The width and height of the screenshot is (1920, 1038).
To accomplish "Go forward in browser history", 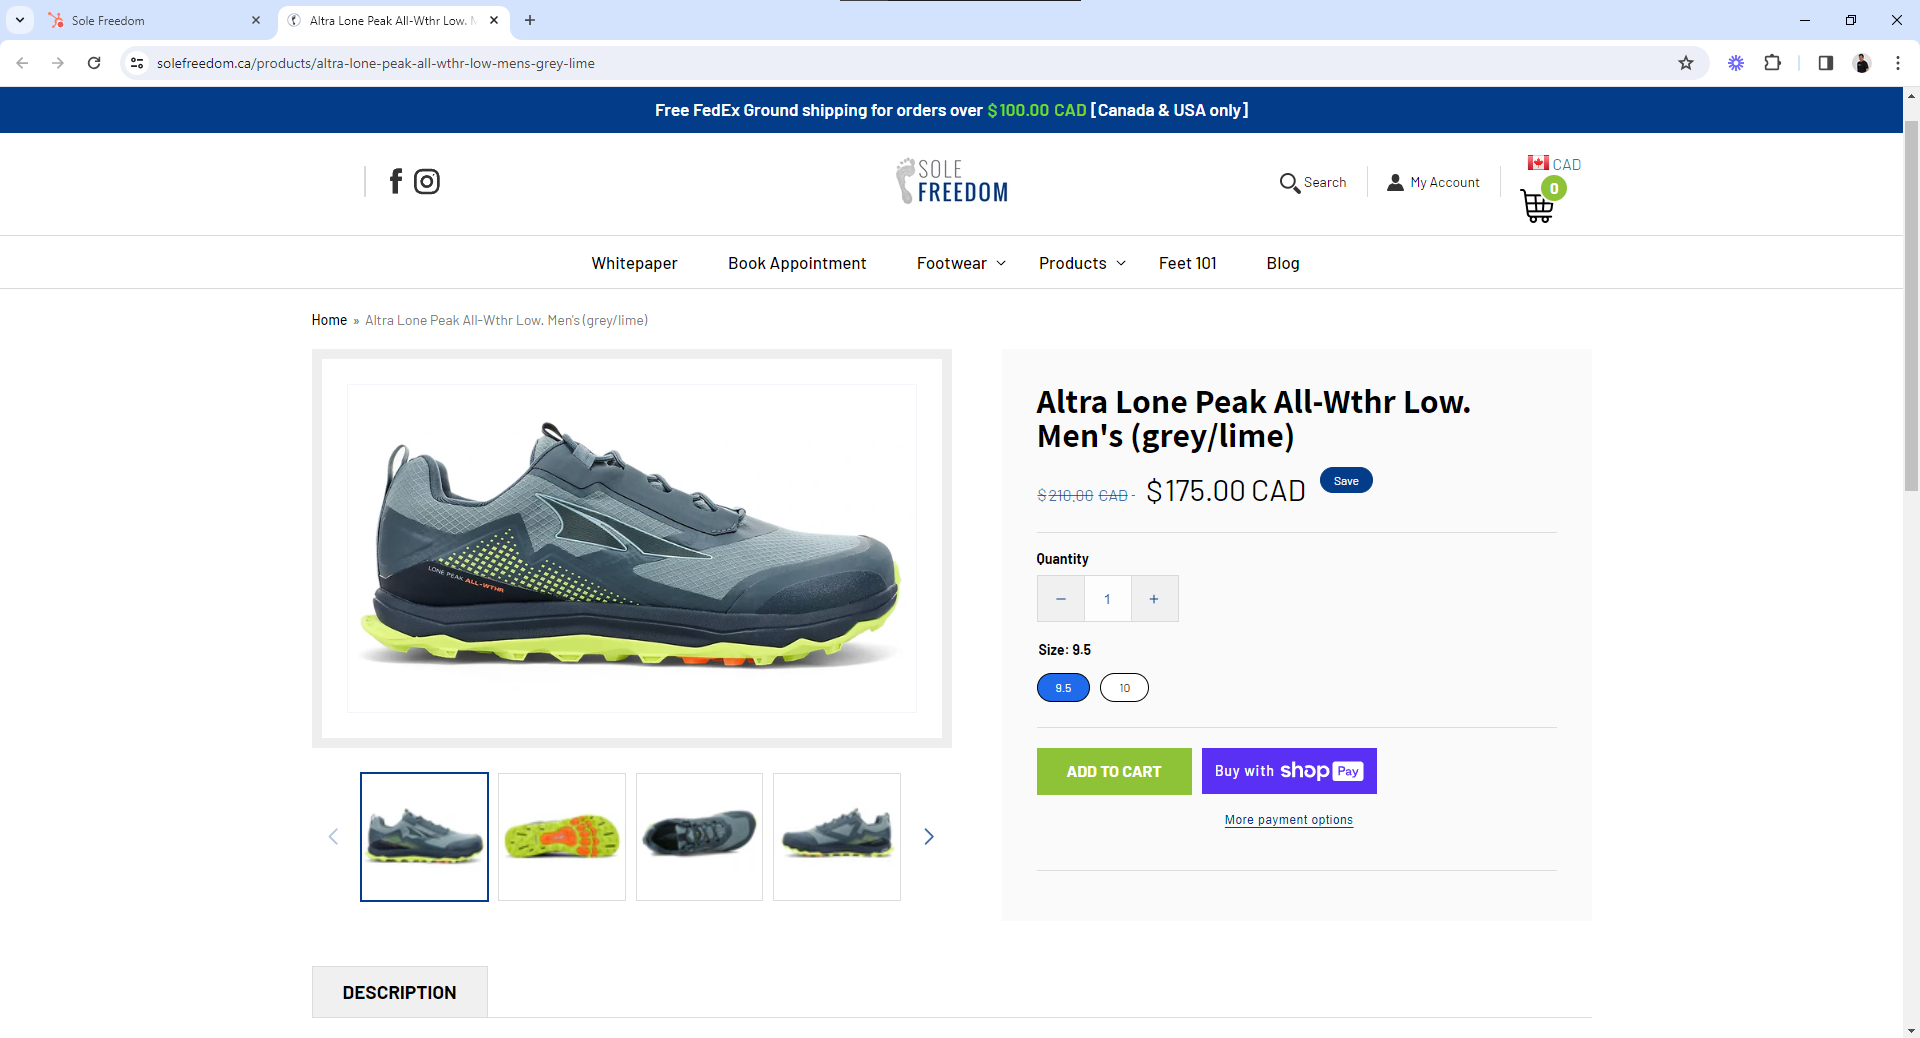I will [58, 63].
